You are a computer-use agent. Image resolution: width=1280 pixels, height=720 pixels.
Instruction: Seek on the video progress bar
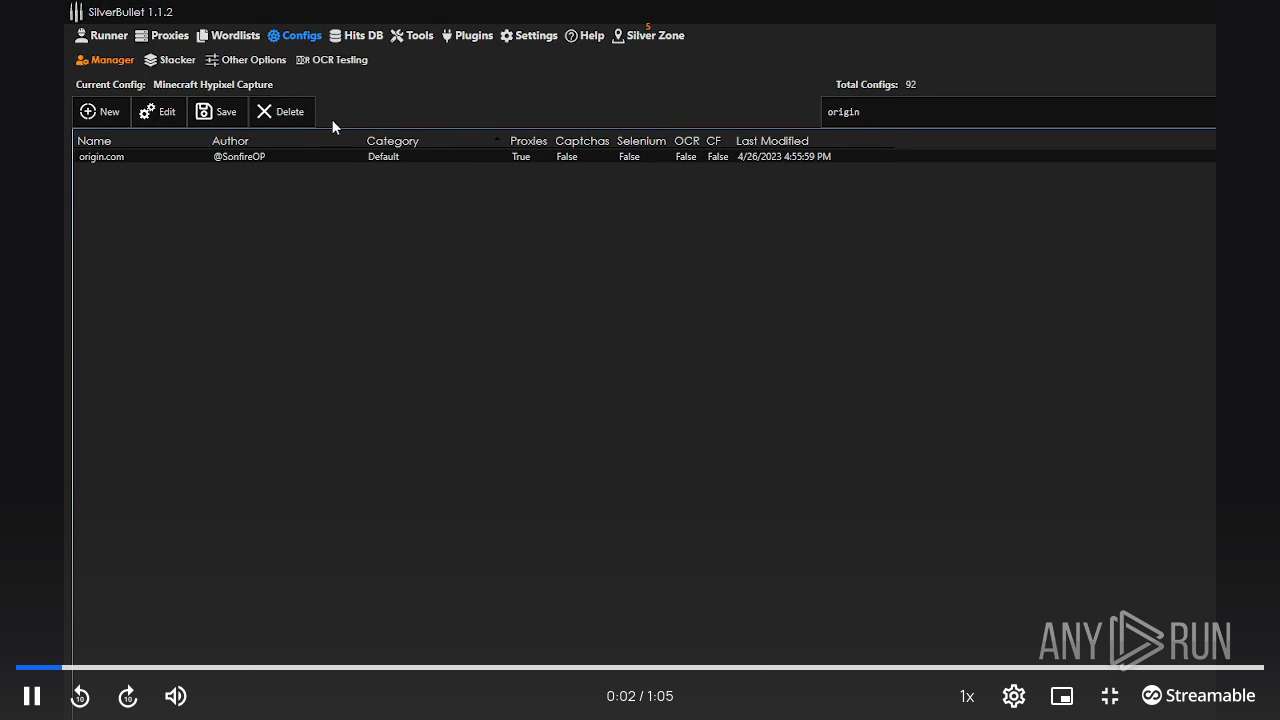[640, 667]
